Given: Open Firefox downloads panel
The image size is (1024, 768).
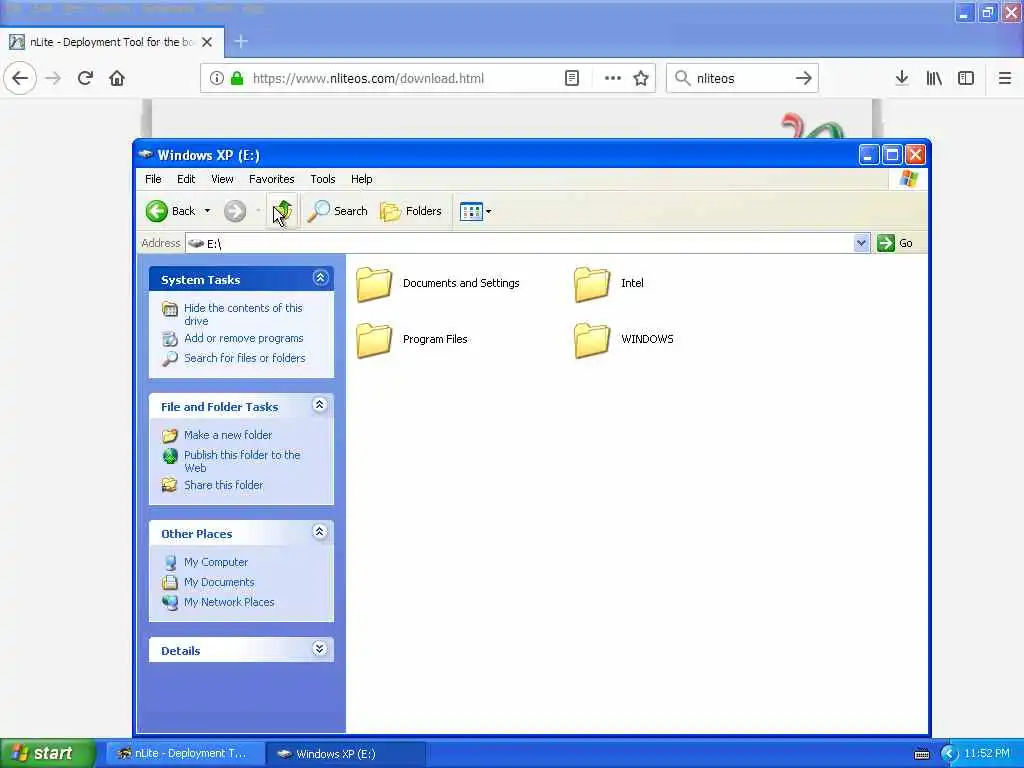Looking at the screenshot, I should coord(902,78).
